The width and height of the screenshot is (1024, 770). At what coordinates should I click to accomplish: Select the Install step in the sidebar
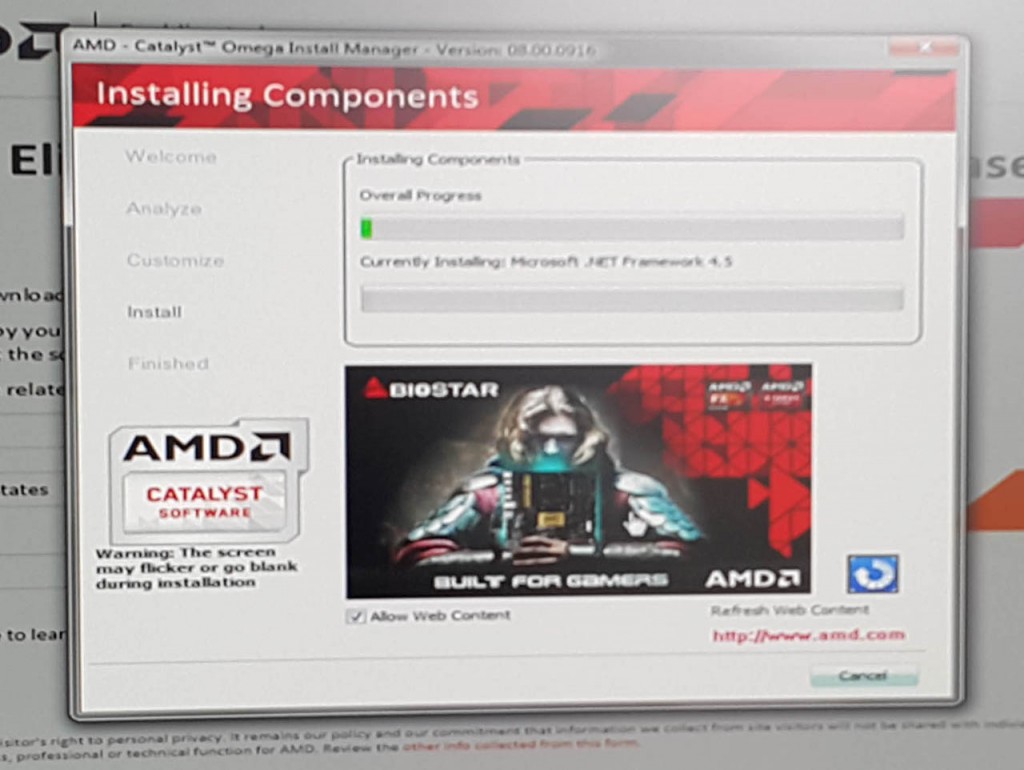coord(155,312)
